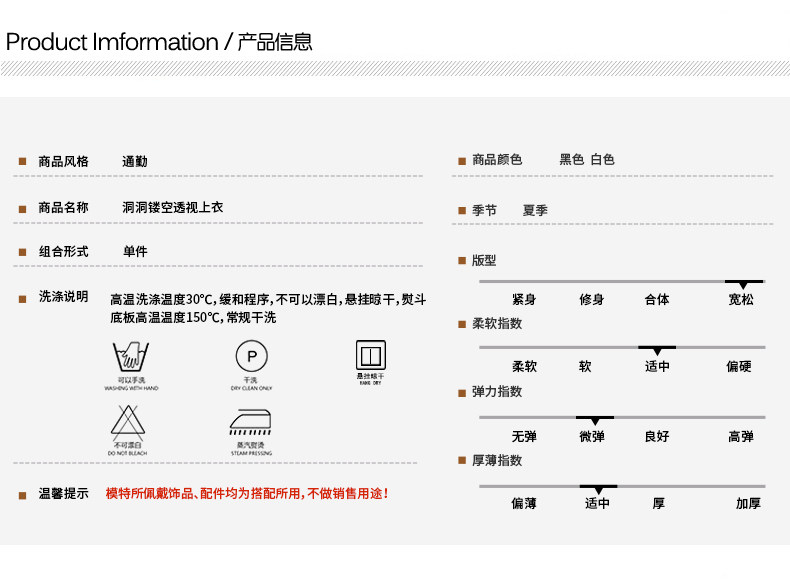Click the 紧身 fit option

pos(524,299)
